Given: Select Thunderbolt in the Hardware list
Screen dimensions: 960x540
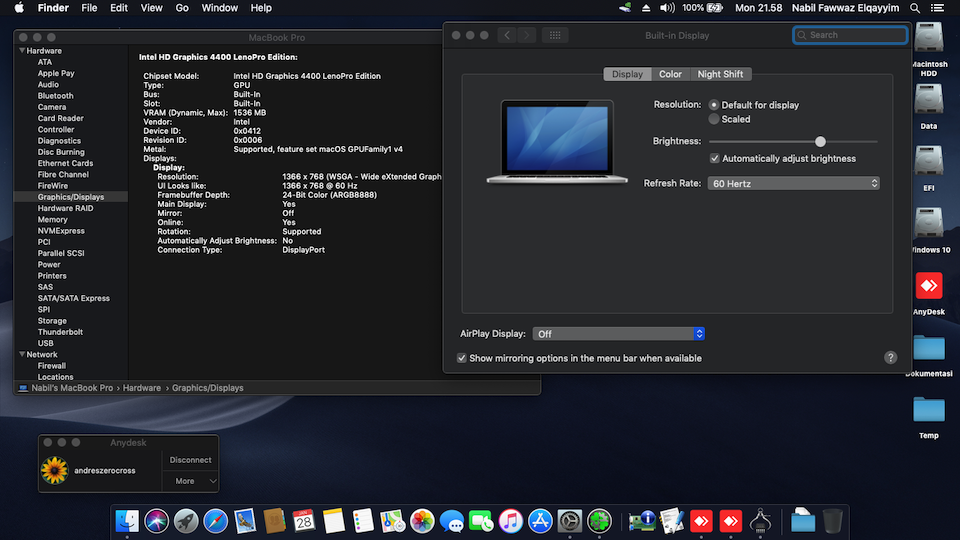Looking at the screenshot, I should (60, 332).
